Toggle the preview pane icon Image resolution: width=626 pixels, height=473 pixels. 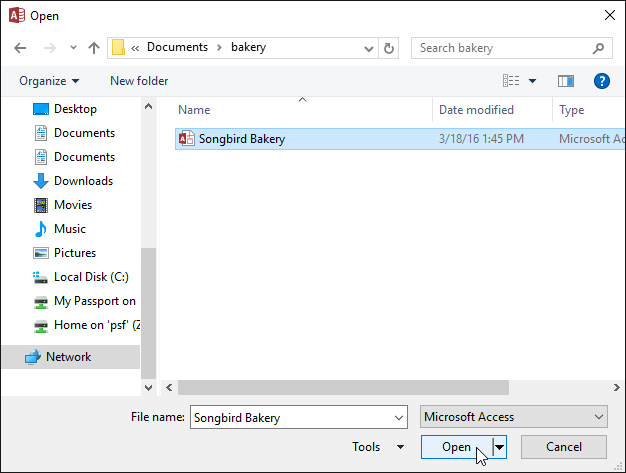point(566,81)
